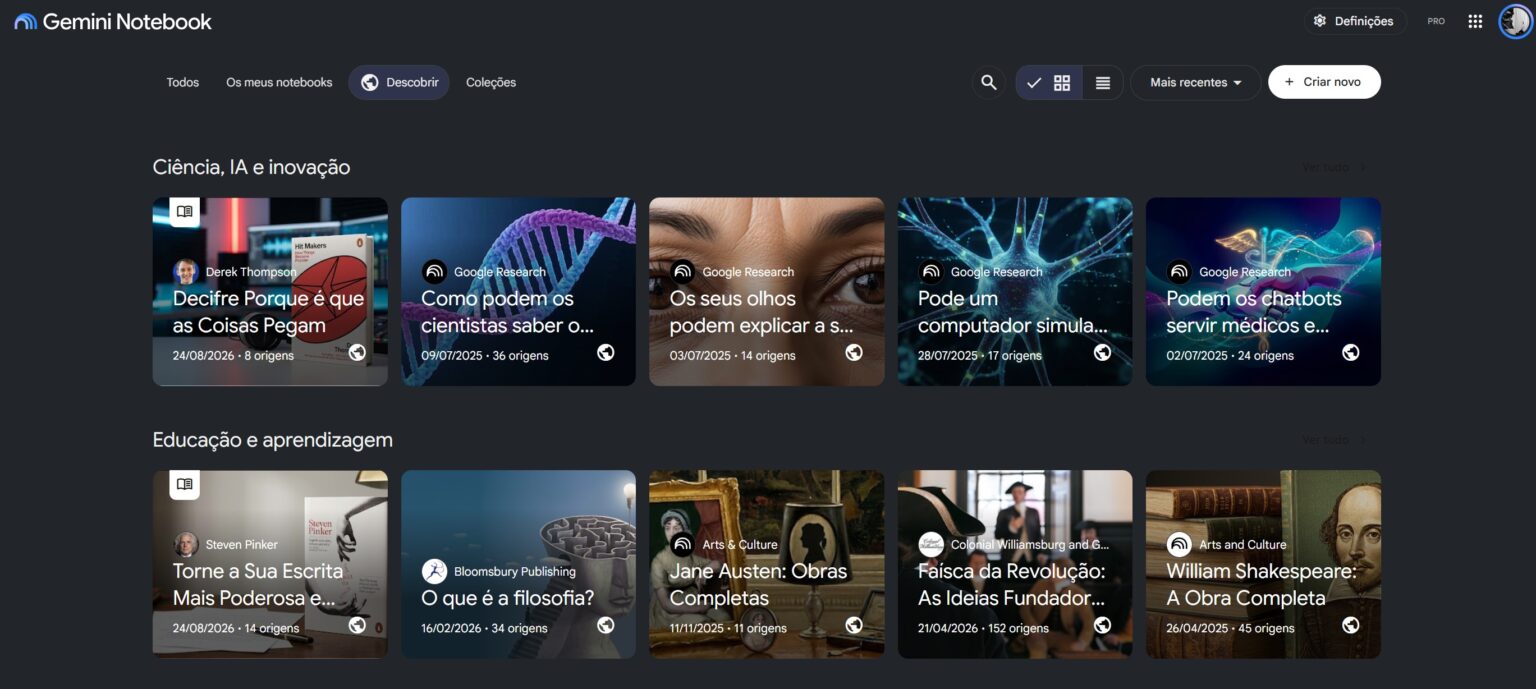Viewport: 1536px width, 689px height.
Task: Click Steven Pinker author avatar
Action: [x=185, y=545]
